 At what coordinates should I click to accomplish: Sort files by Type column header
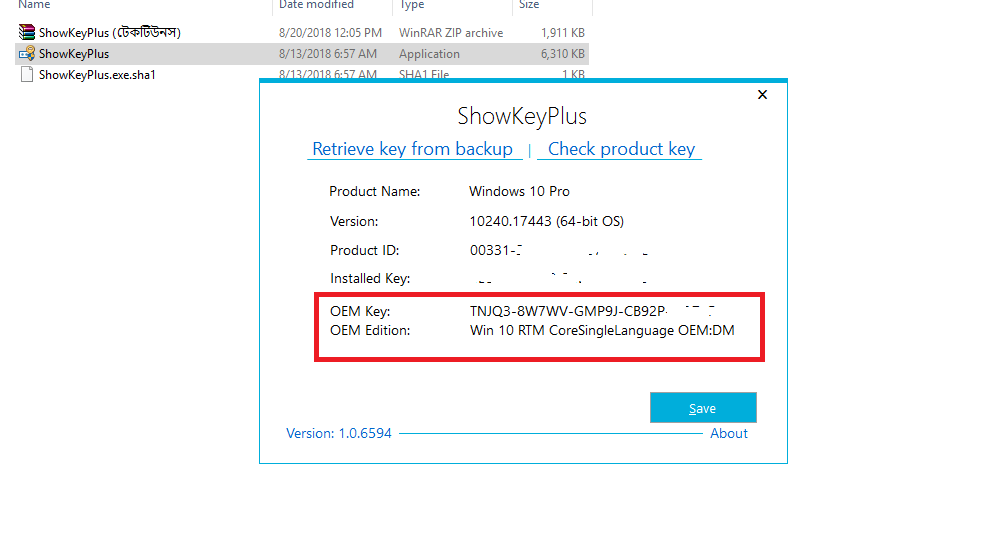(412, 5)
